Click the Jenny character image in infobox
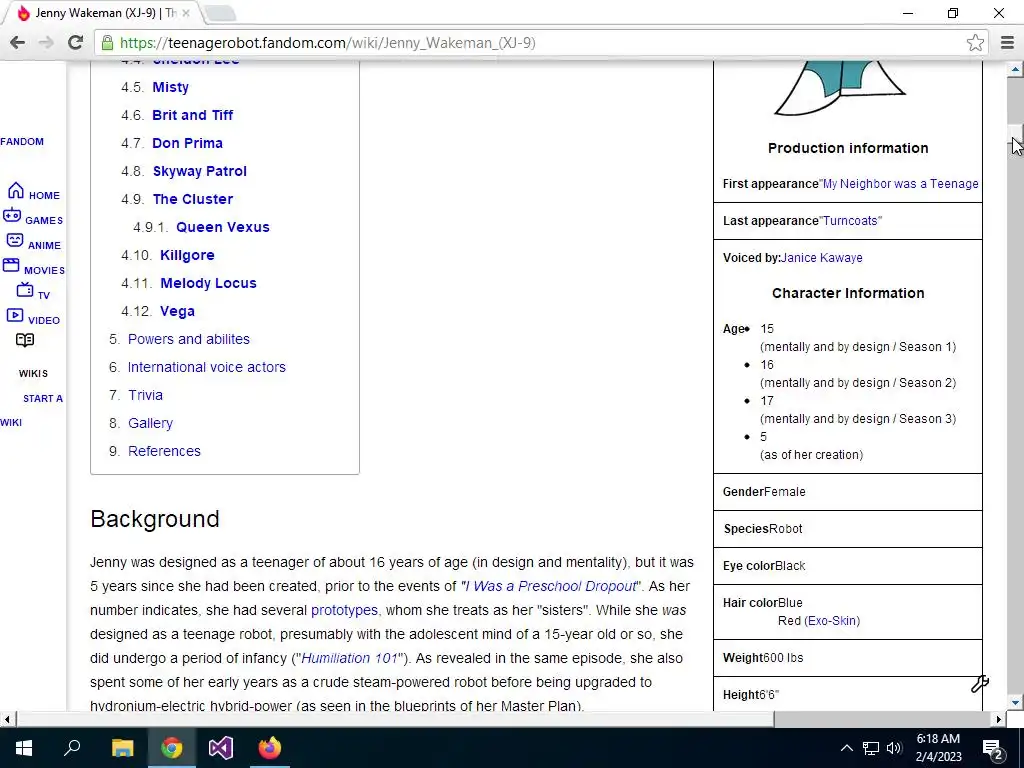The width and height of the screenshot is (1024, 768). [840, 88]
